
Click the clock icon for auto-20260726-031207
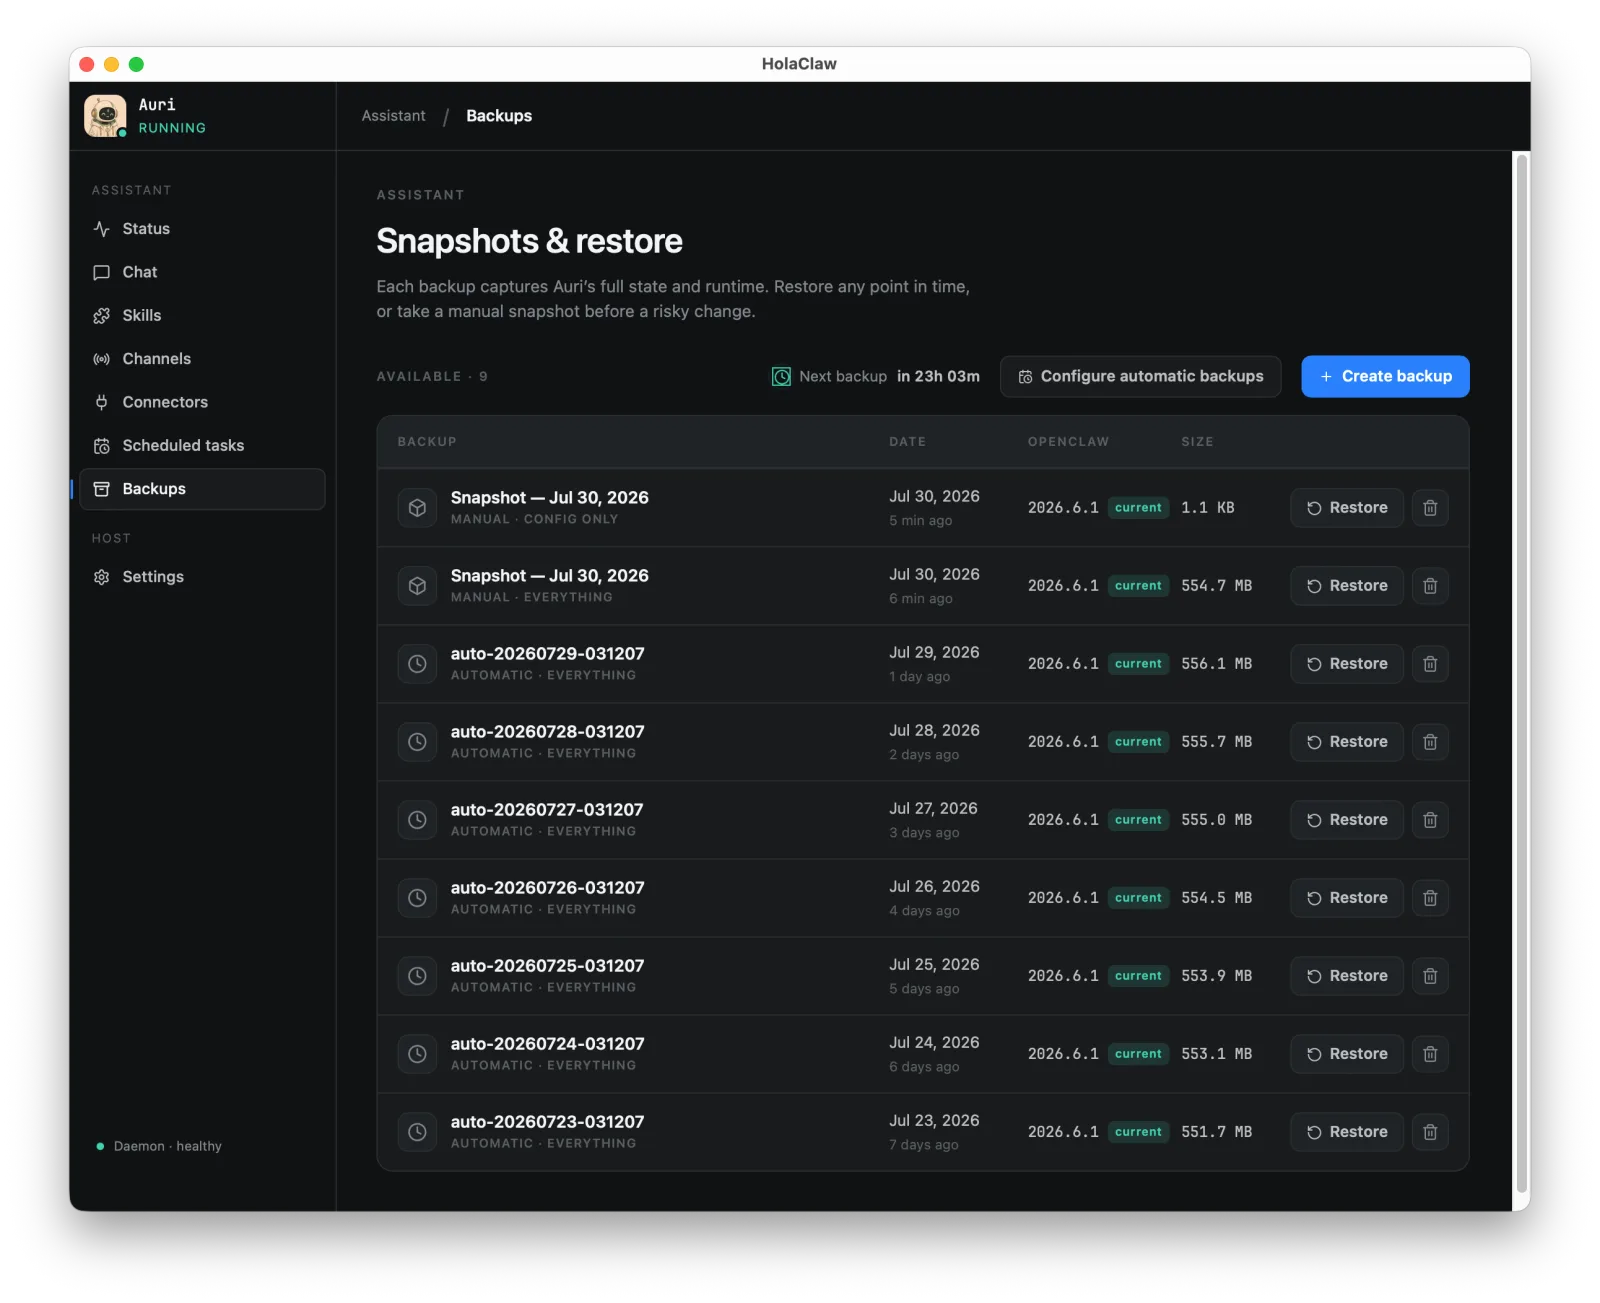[417, 898]
